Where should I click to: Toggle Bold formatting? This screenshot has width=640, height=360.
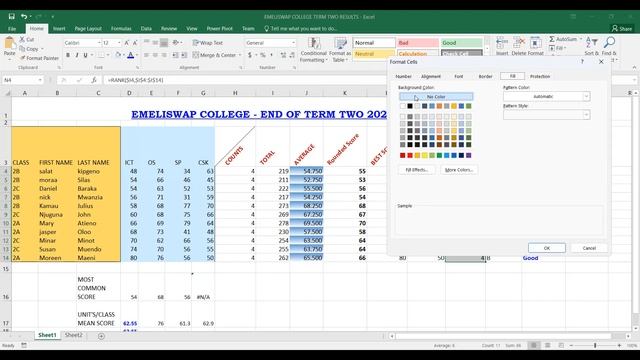tap(68, 55)
